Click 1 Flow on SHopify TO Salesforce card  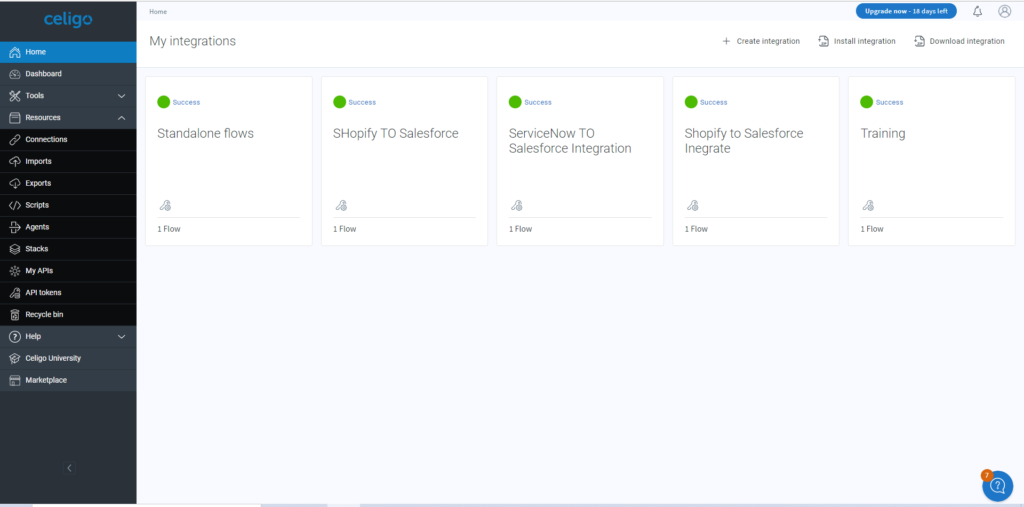[x=345, y=229]
